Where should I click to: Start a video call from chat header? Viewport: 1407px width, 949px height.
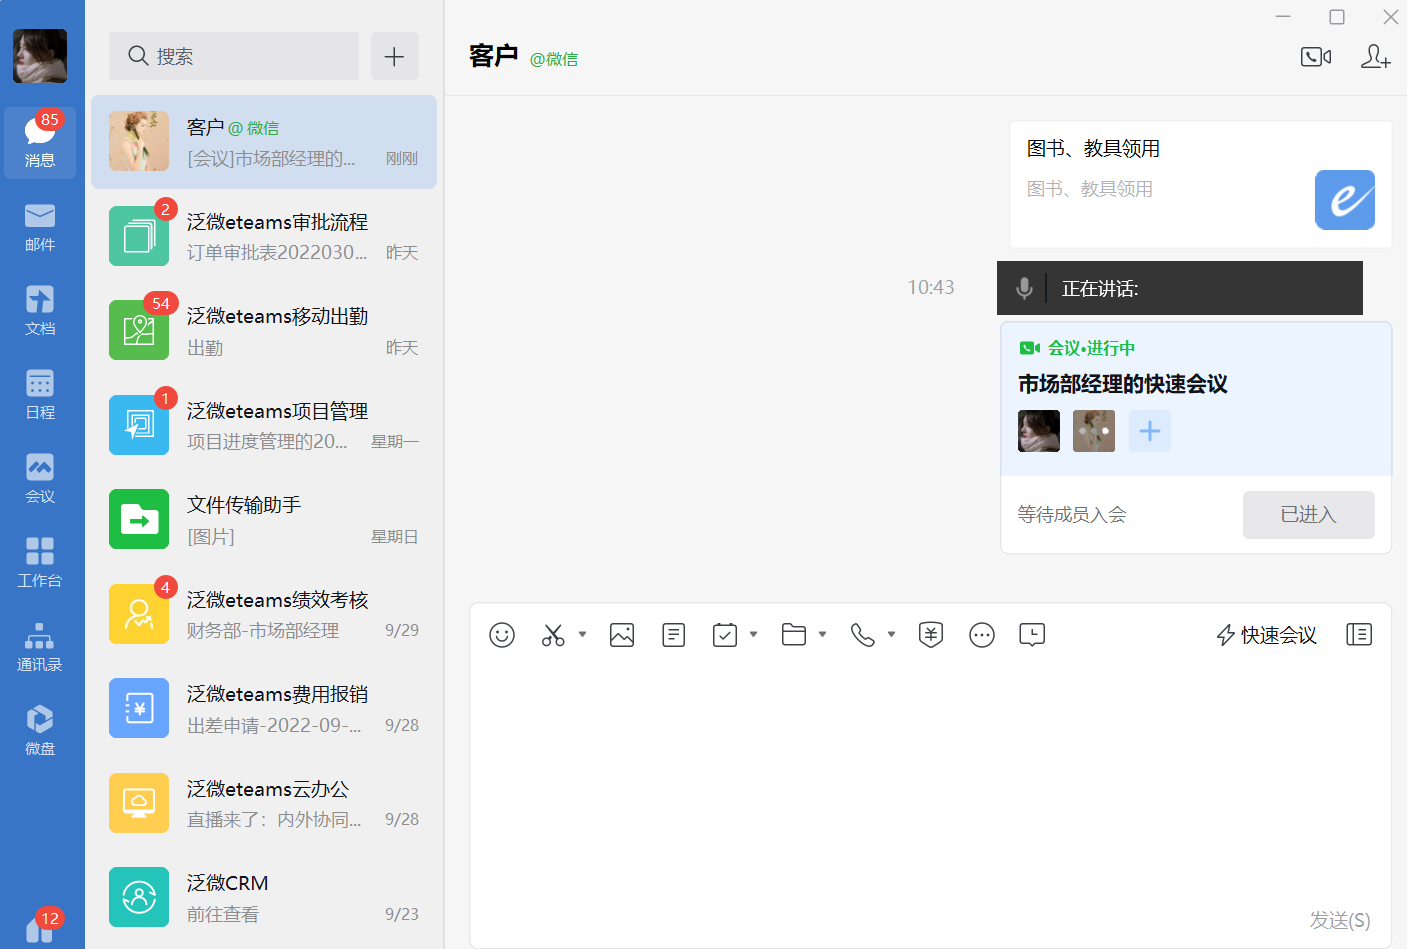pyautogui.click(x=1315, y=57)
